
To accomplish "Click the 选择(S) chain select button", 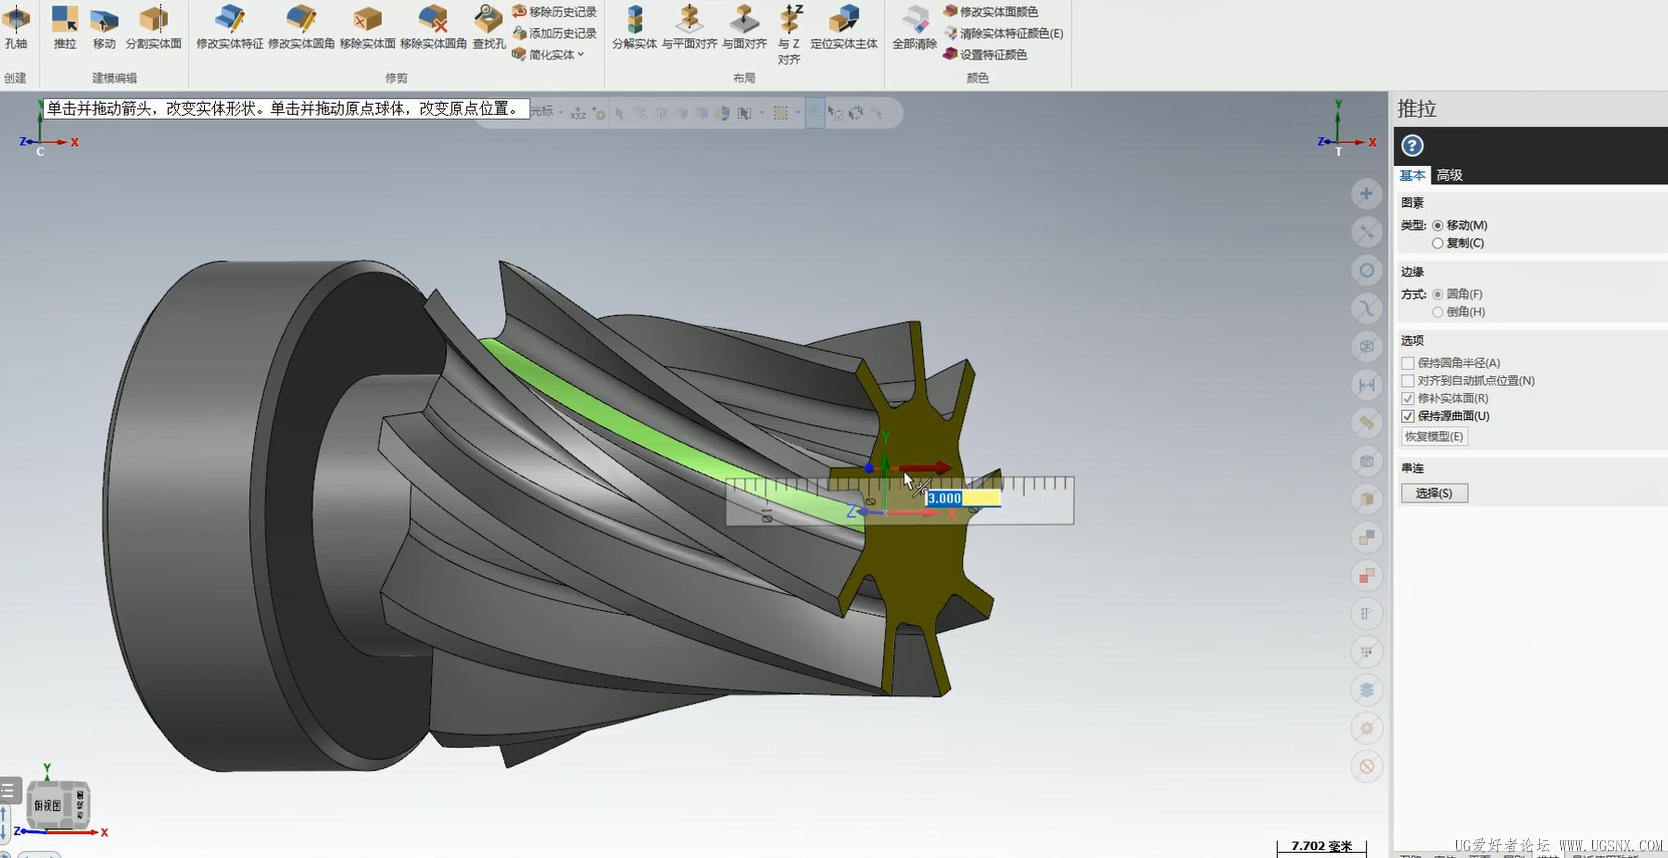I will [x=1434, y=494].
